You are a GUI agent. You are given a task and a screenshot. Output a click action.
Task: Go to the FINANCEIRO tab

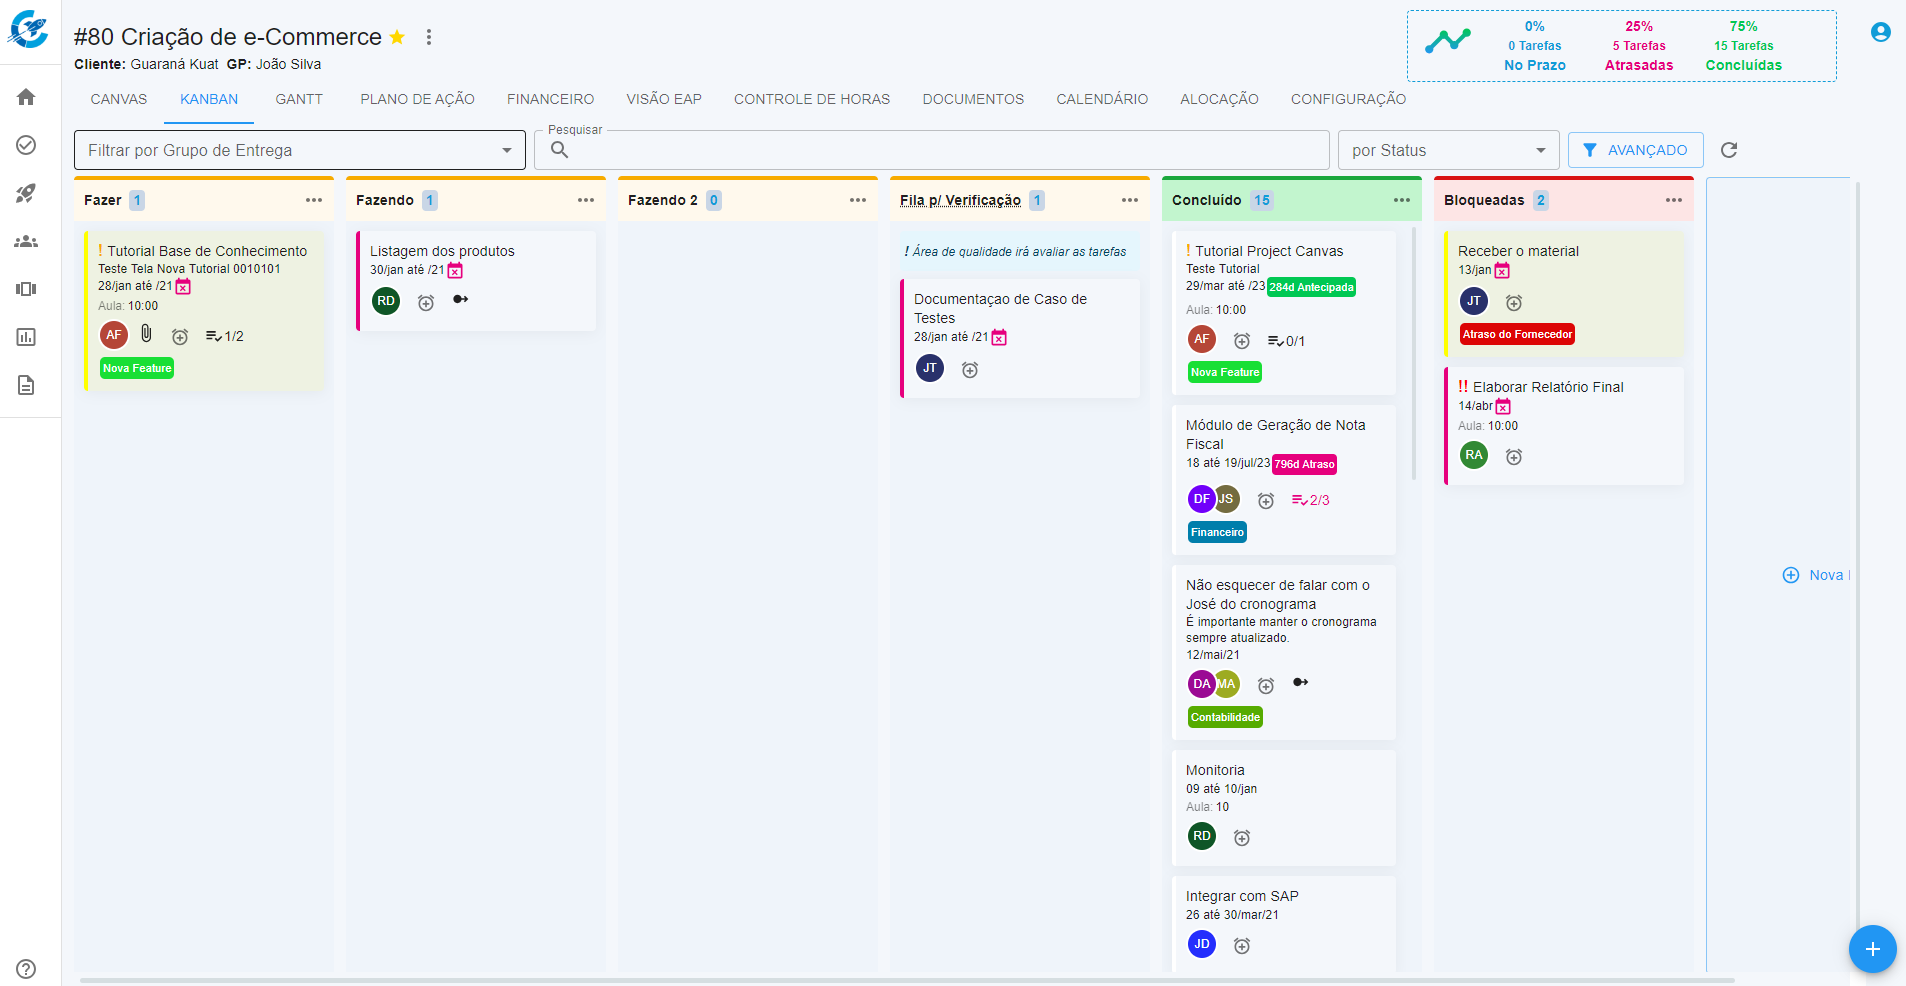tap(550, 99)
